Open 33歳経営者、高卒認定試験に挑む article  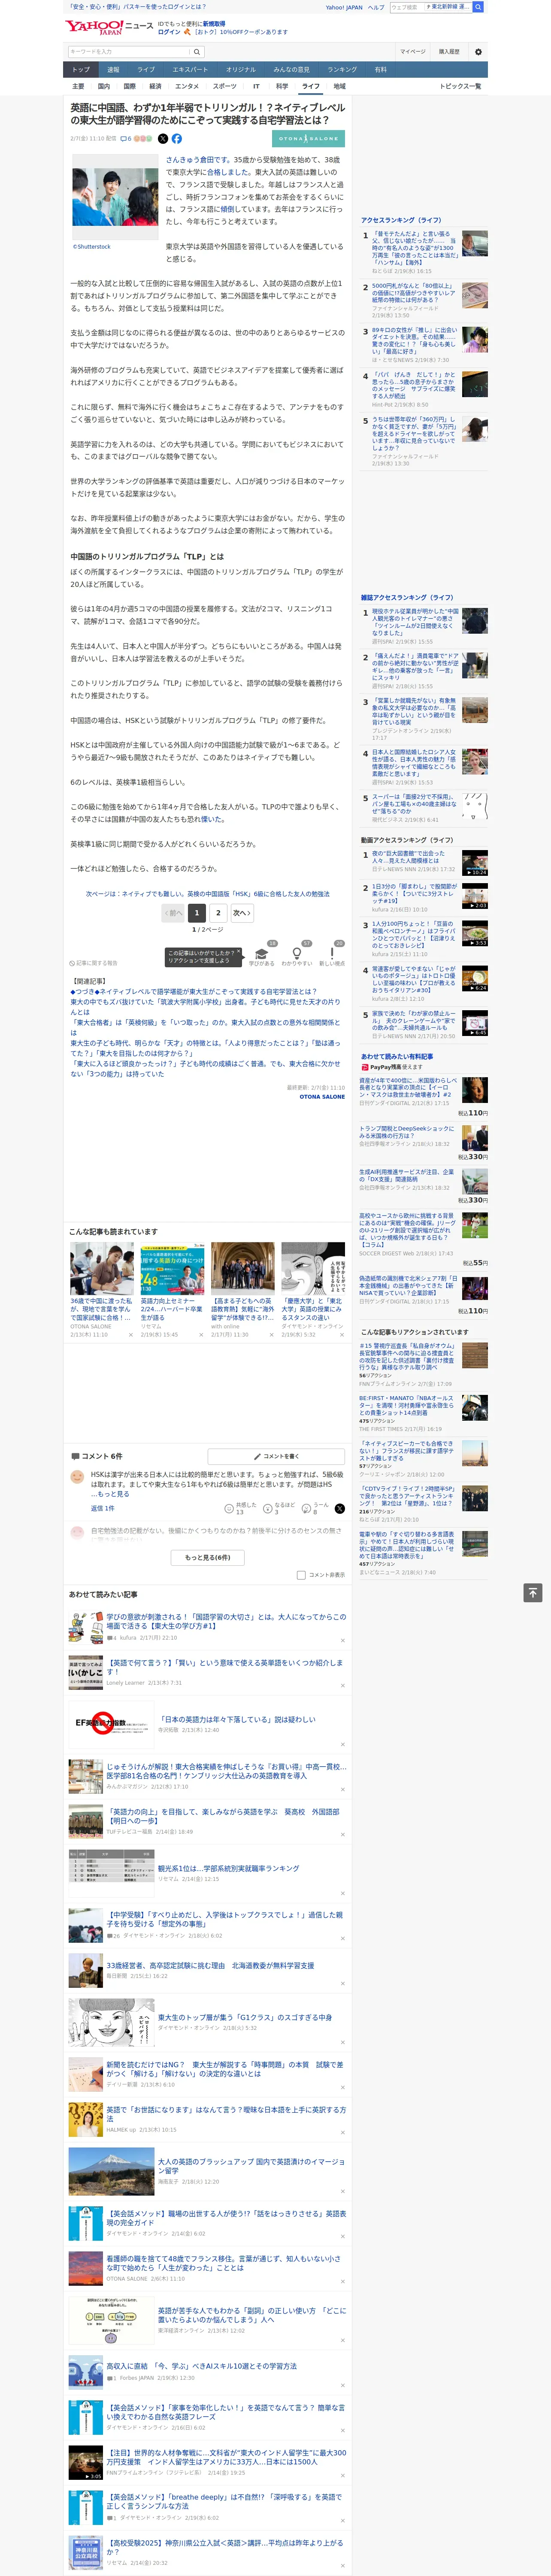pos(210,1965)
